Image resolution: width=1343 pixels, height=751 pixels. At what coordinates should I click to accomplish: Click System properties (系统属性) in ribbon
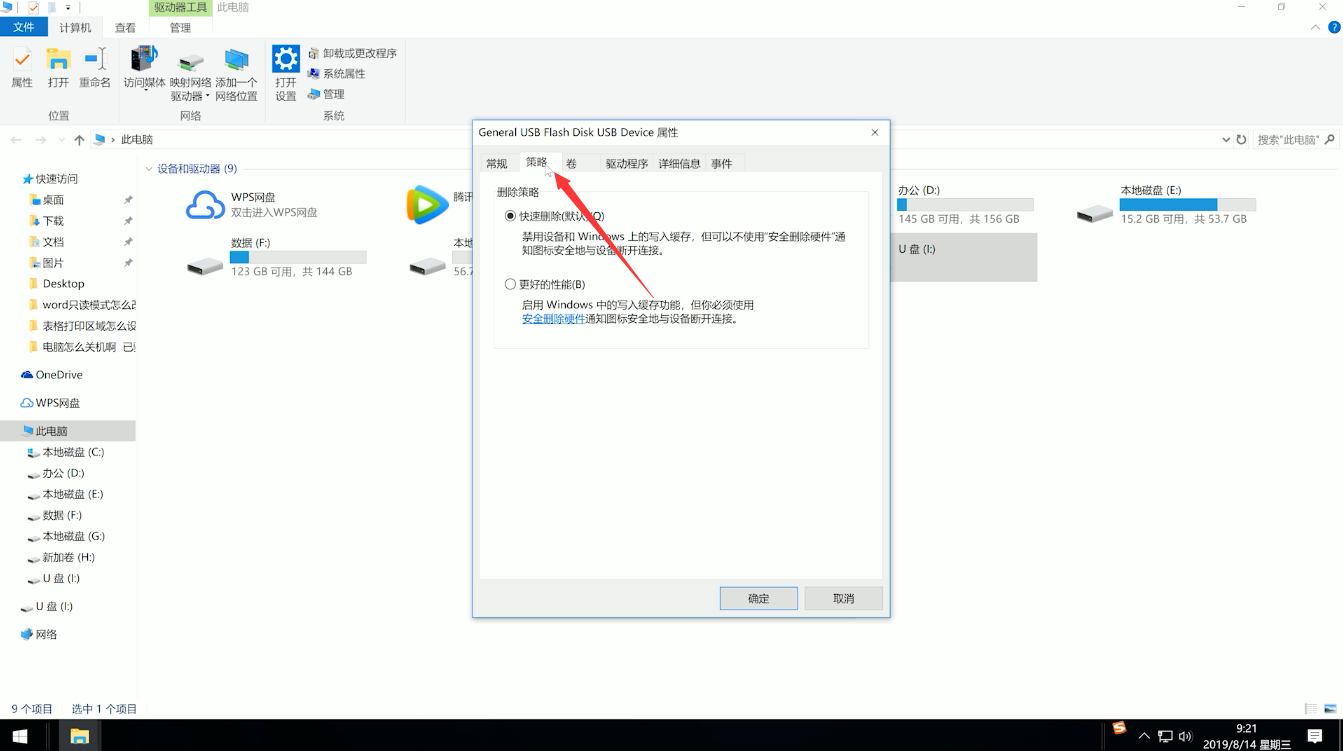coord(336,73)
